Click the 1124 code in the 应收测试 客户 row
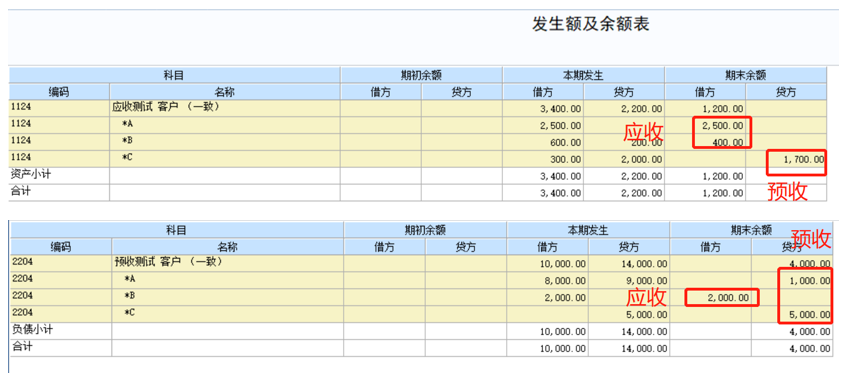Viewport: 841px width, 373px height. tap(21, 107)
